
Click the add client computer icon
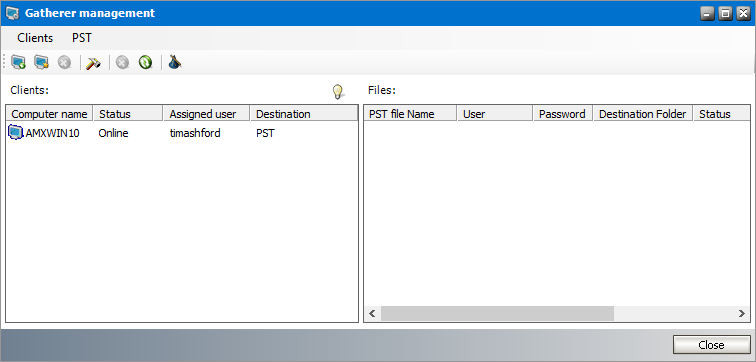pyautogui.click(x=18, y=62)
